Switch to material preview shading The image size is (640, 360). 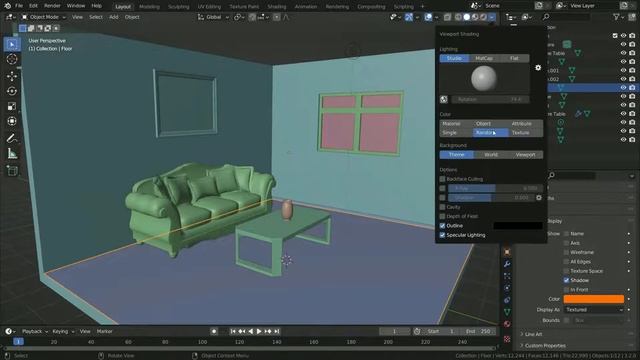click(x=475, y=17)
